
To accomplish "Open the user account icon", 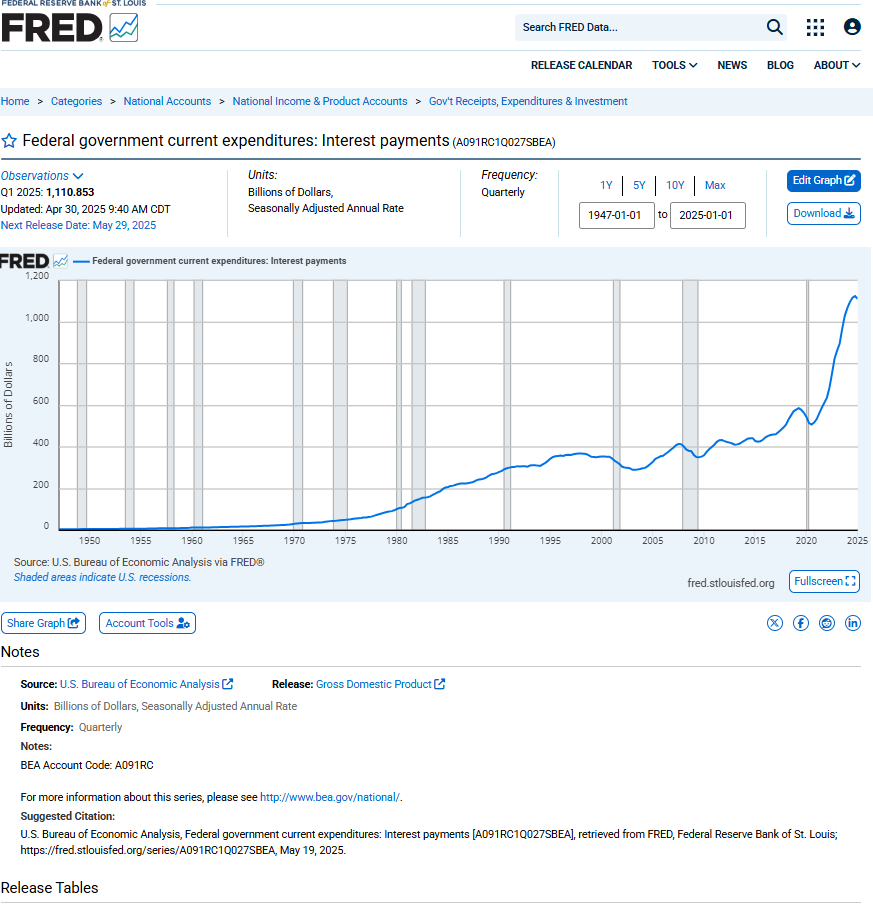I will point(852,27).
